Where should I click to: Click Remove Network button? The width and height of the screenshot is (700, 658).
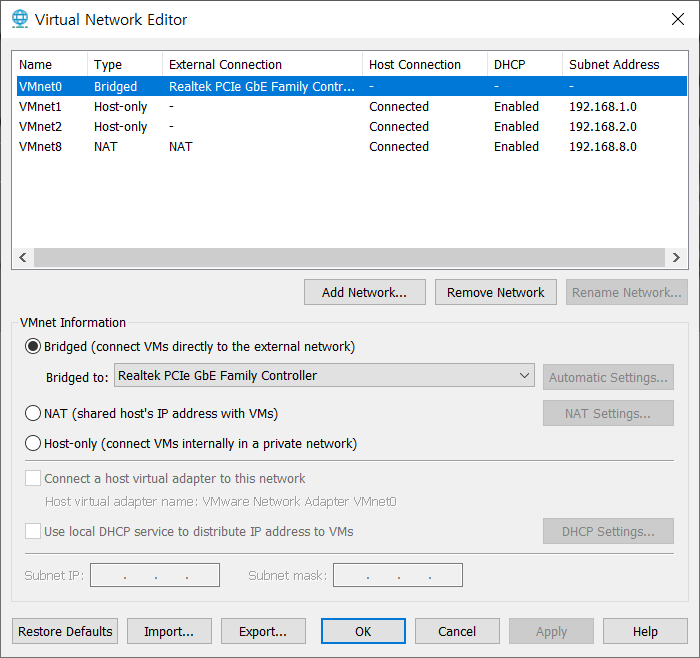pyautogui.click(x=496, y=292)
